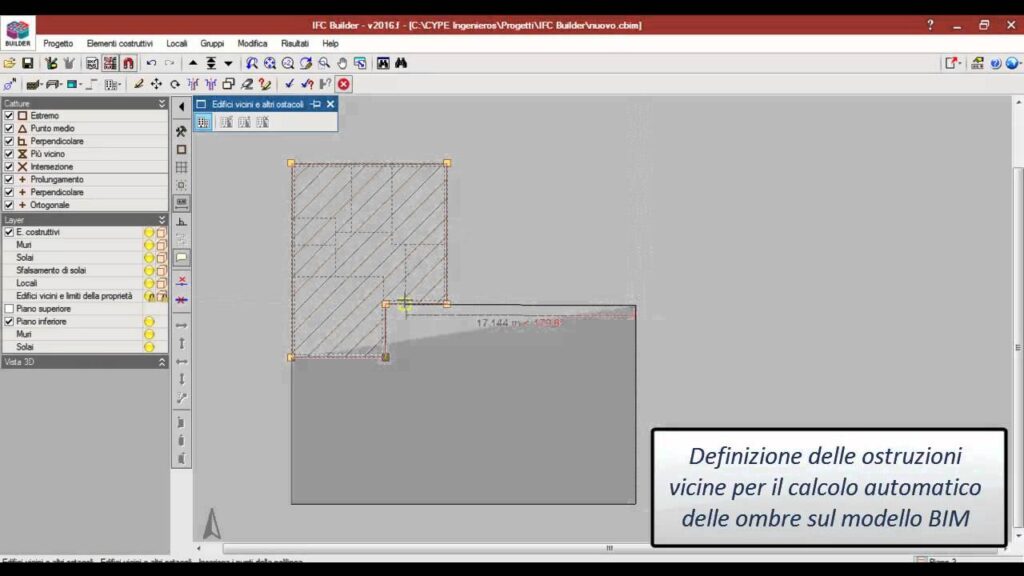Image resolution: width=1024 pixels, height=576 pixels.
Task: Collapse the Catture panel
Action: (162, 103)
